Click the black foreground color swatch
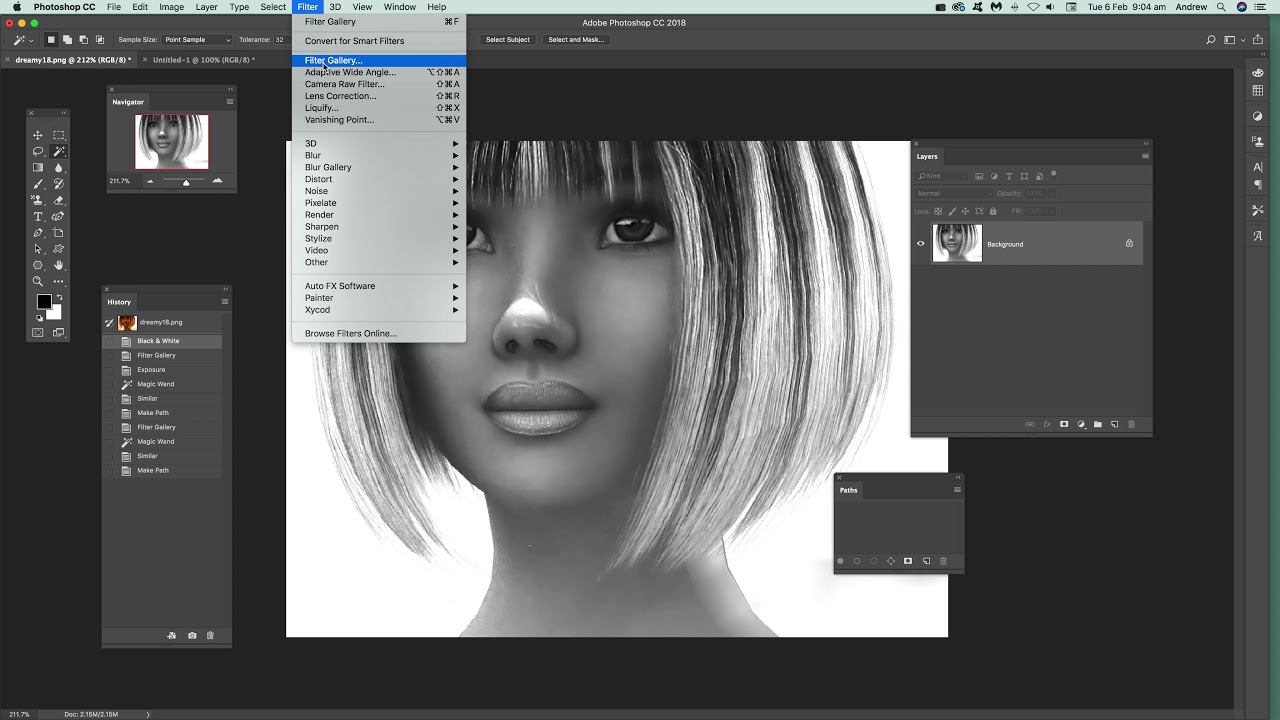The image size is (1280, 720). 44,302
